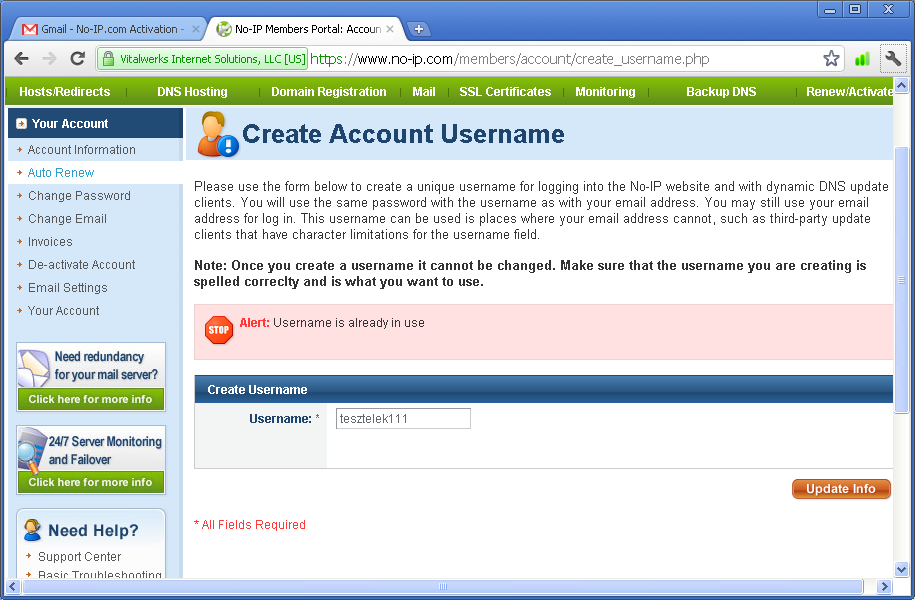Click the horizontal scrollbar left arrow

pos(12,587)
